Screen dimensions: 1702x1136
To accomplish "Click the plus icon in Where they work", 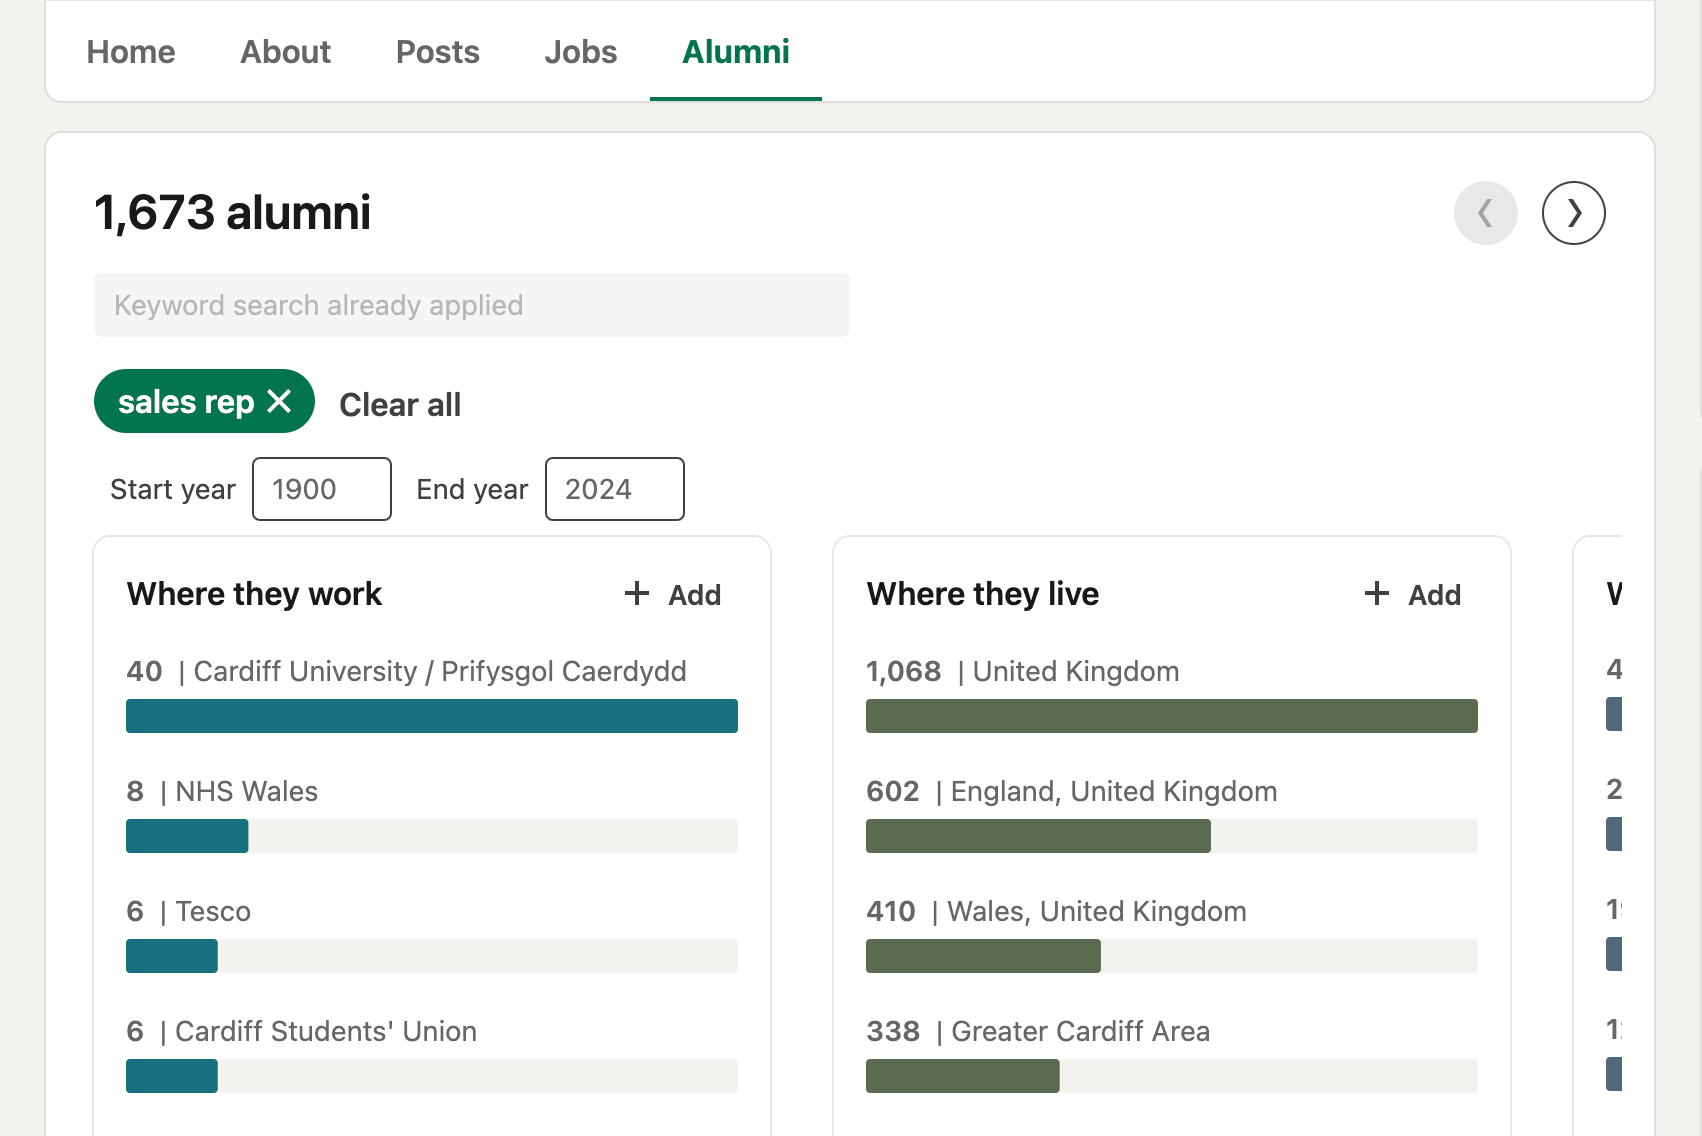I will [637, 594].
